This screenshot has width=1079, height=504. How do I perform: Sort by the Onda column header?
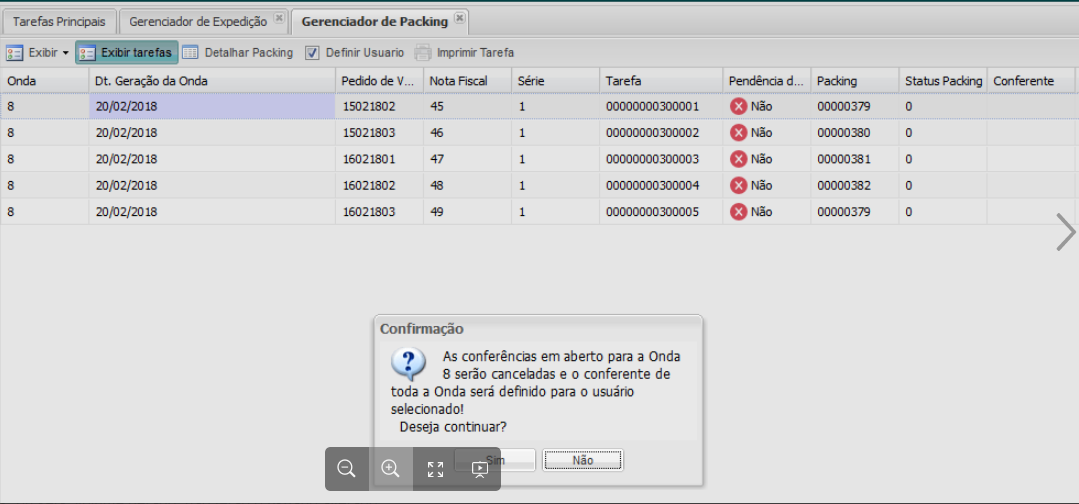coord(45,81)
